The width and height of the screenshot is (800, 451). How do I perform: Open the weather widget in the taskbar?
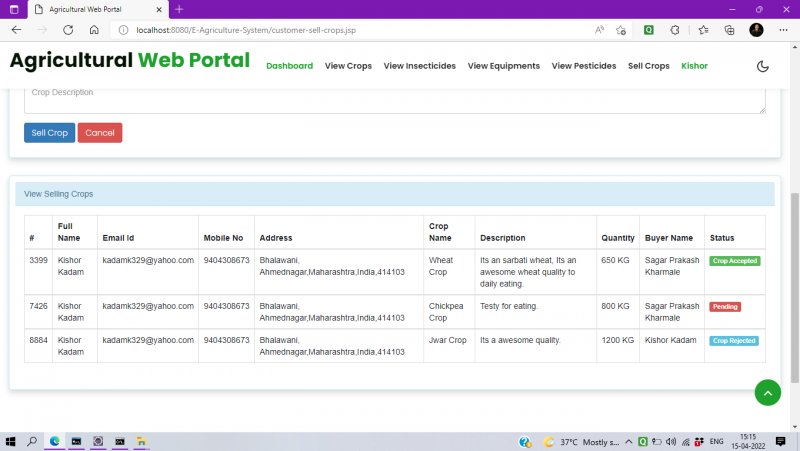click(x=581, y=442)
